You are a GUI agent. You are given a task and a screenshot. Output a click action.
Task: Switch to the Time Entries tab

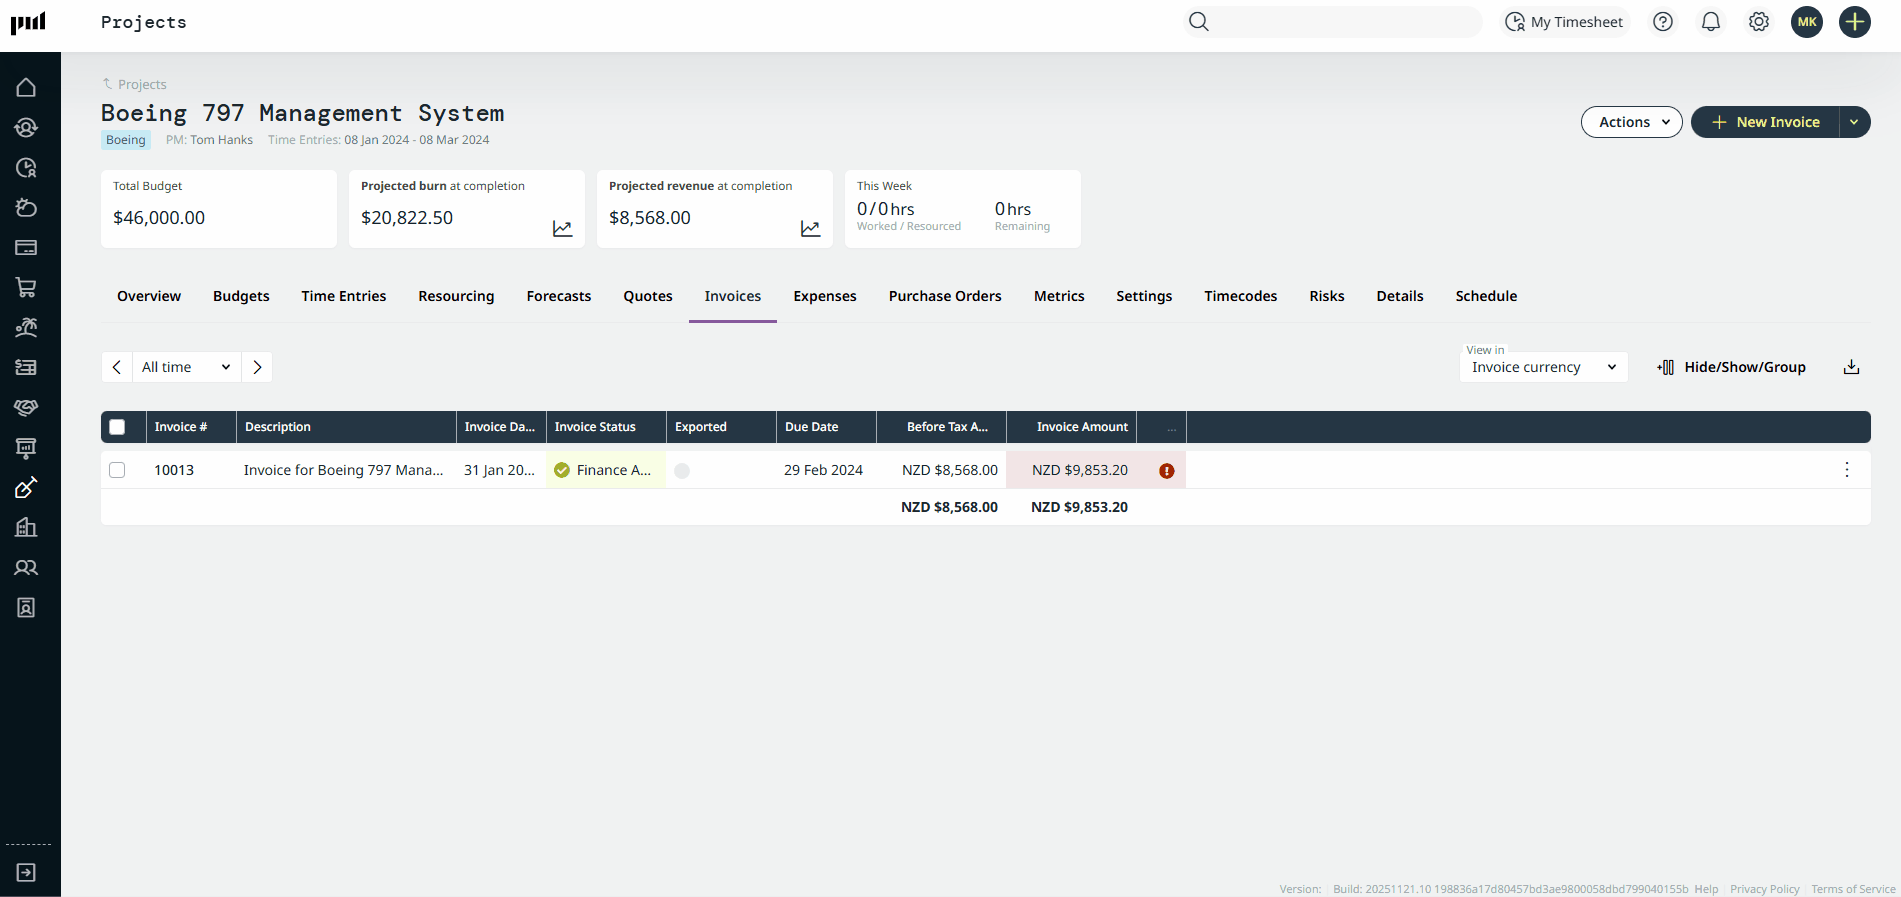pos(344,296)
